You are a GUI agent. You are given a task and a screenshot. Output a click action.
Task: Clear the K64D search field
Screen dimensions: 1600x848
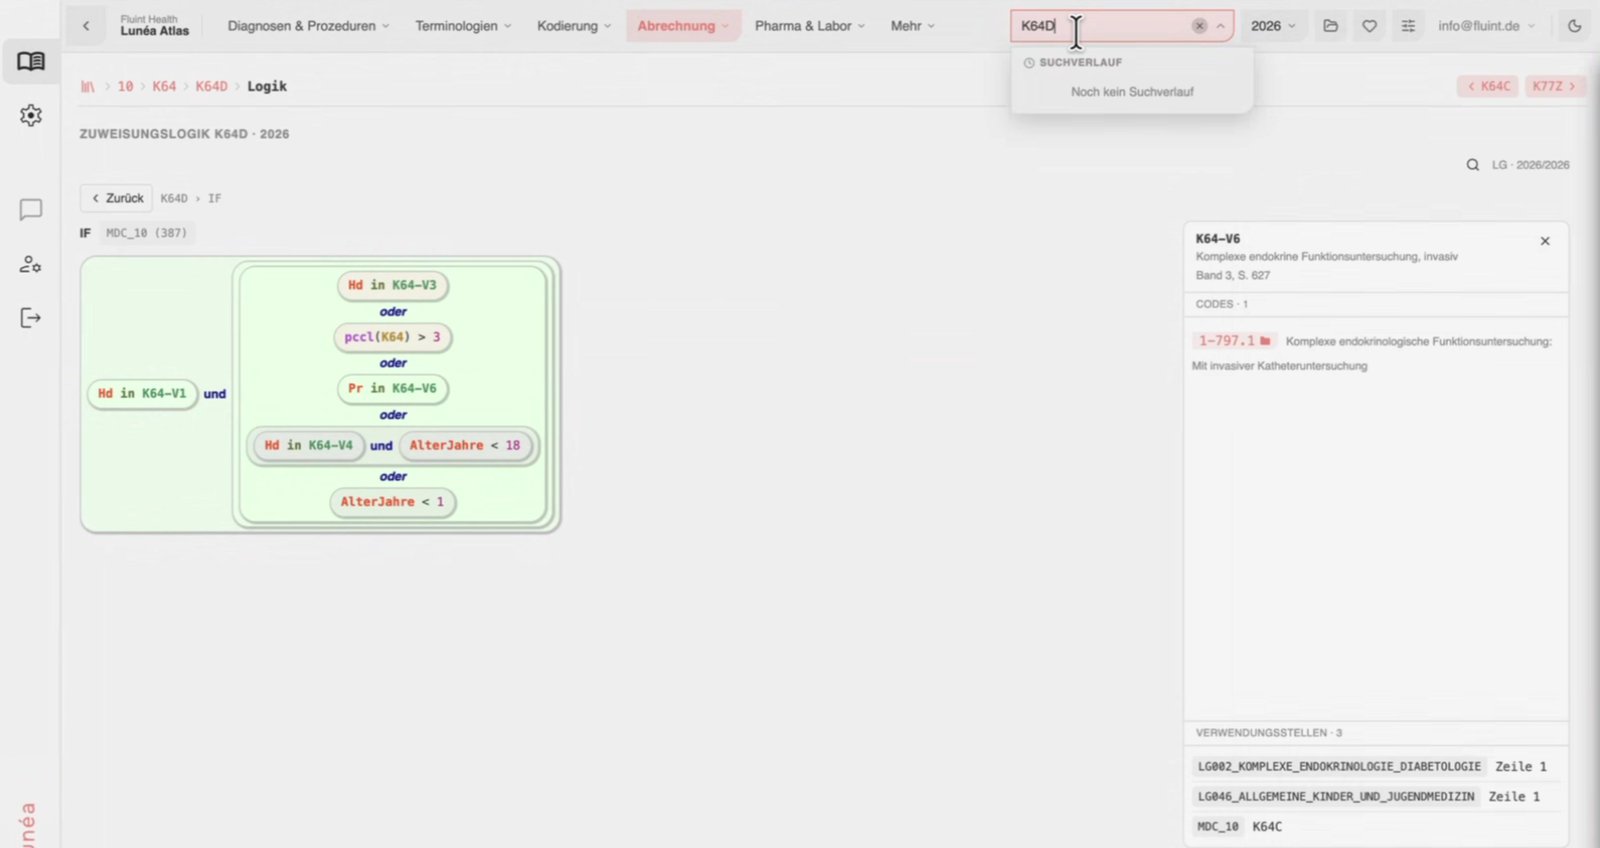[x=1199, y=26]
